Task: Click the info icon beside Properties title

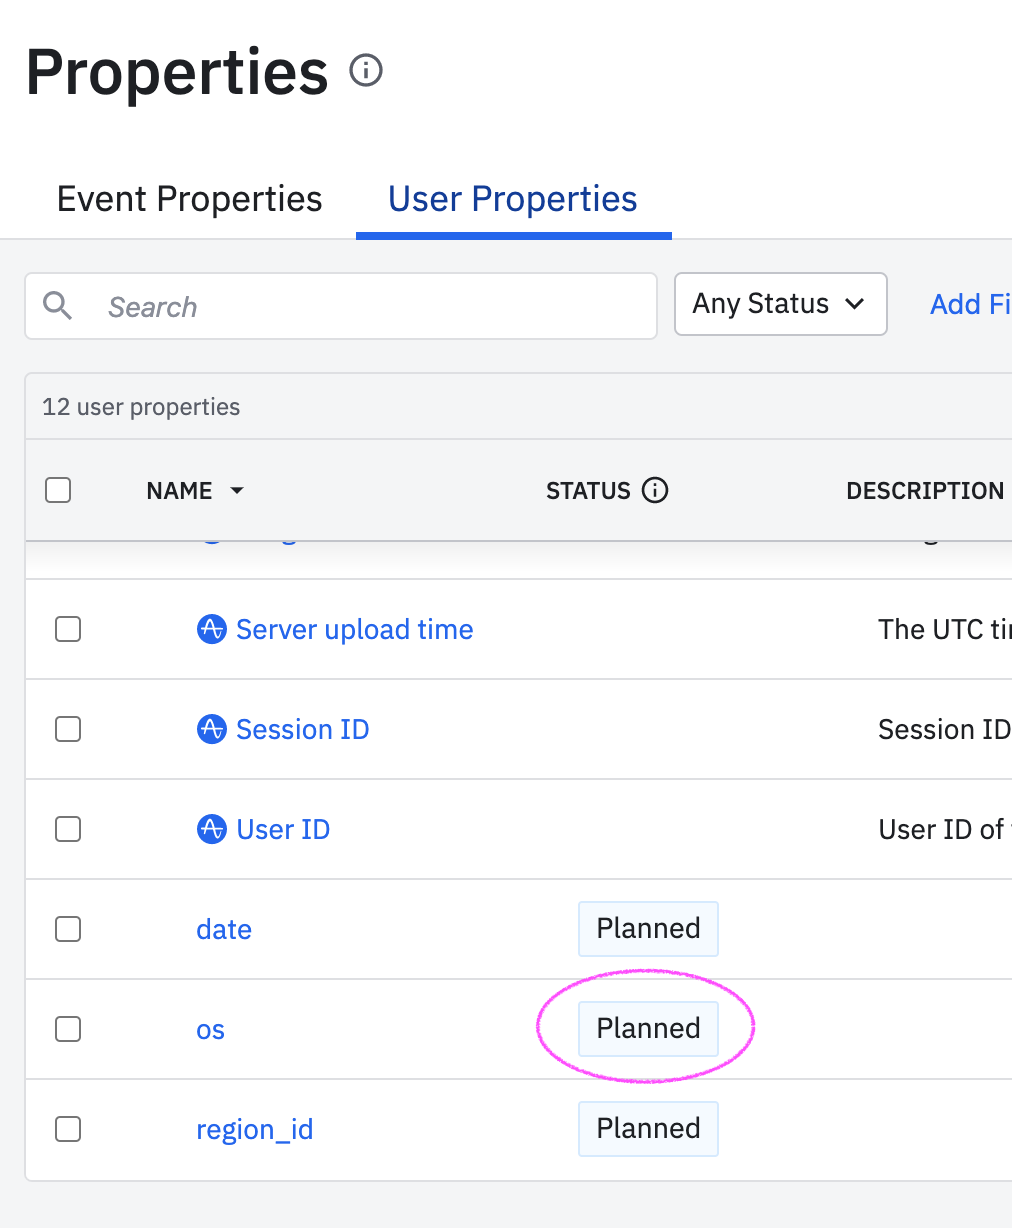Action: (x=366, y=71)
